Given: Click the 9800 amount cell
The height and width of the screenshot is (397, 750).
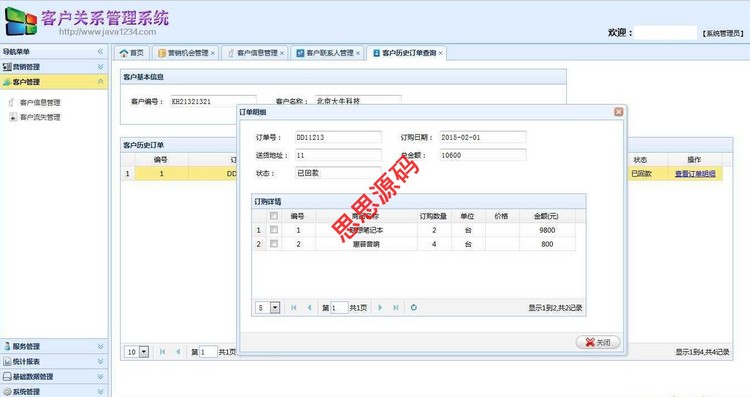Looking at the screenshot, I should point(547,230).
